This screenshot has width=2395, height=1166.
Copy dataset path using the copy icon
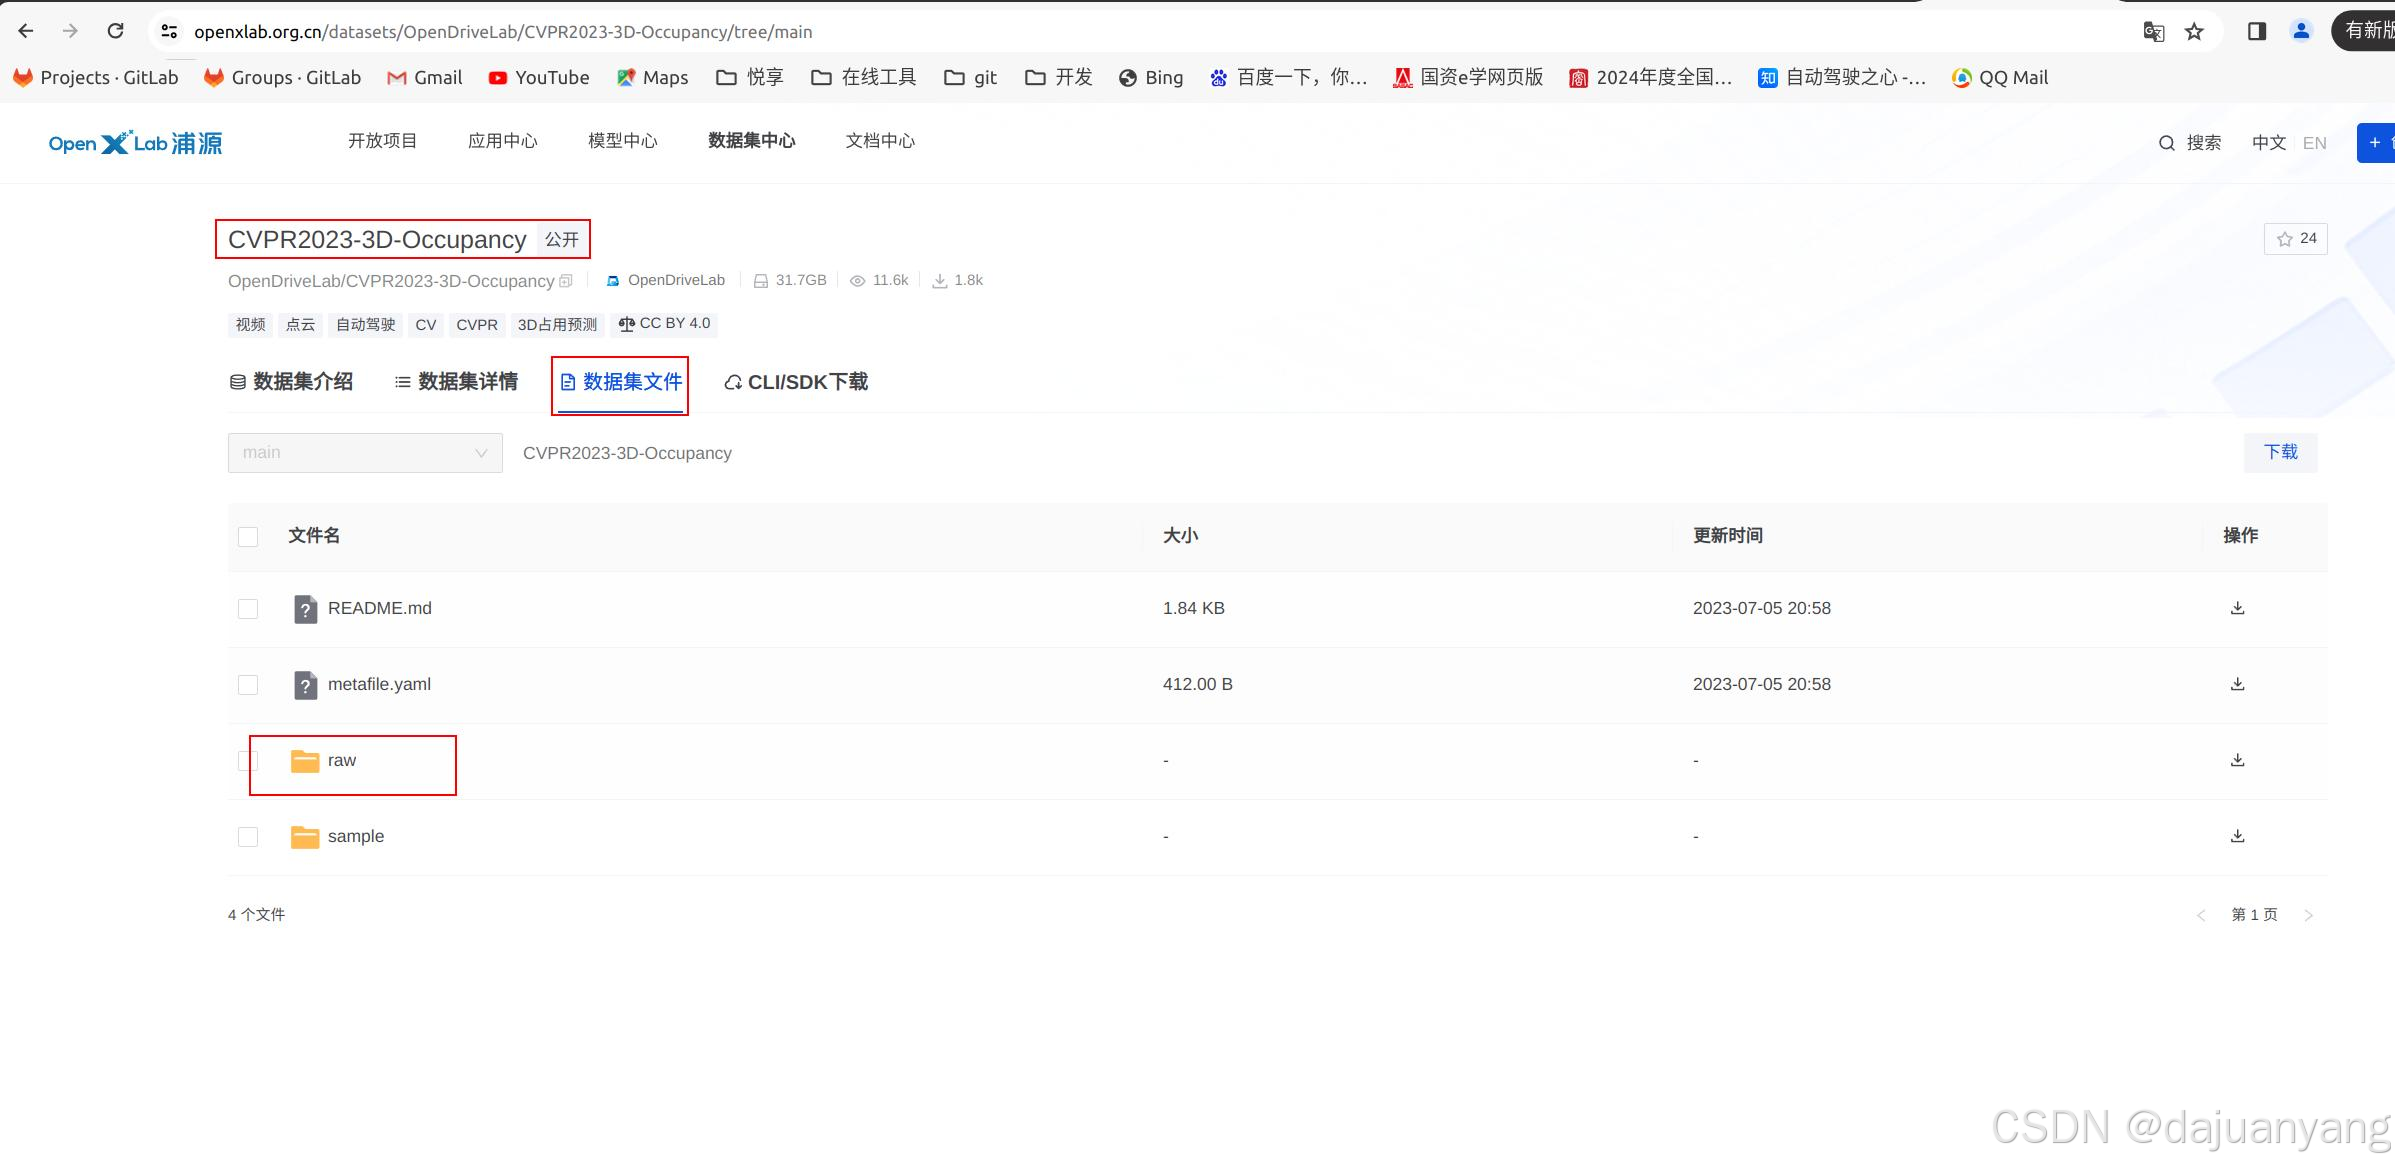click(566, 281)
